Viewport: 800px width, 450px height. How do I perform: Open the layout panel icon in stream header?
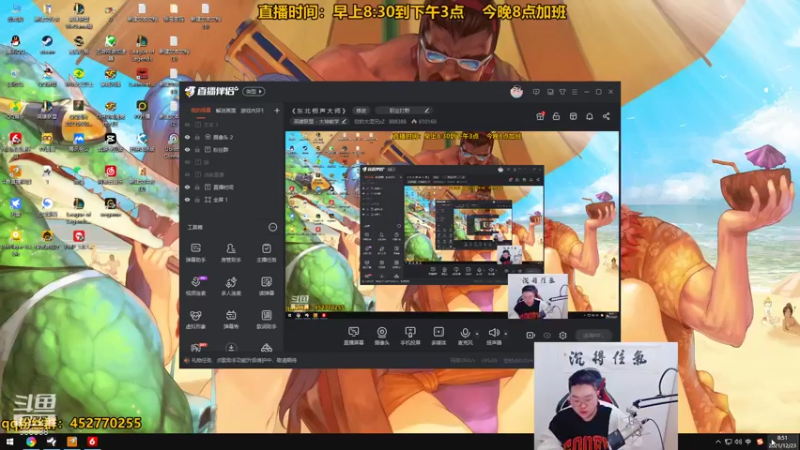(573, 116)
